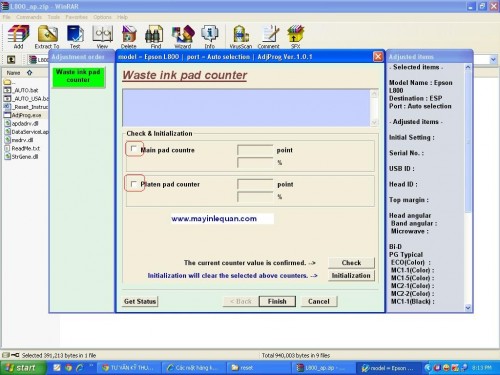Open the Options menu
This screenshot has height=375, width=500.
102,17
